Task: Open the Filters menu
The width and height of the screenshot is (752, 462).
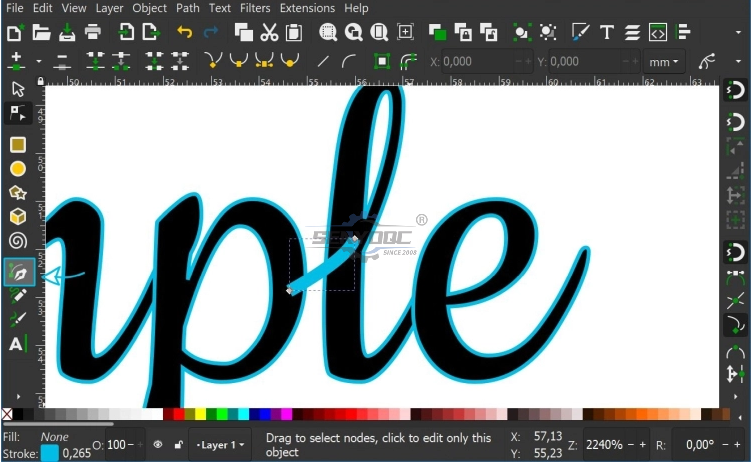Action: [255, 8]
